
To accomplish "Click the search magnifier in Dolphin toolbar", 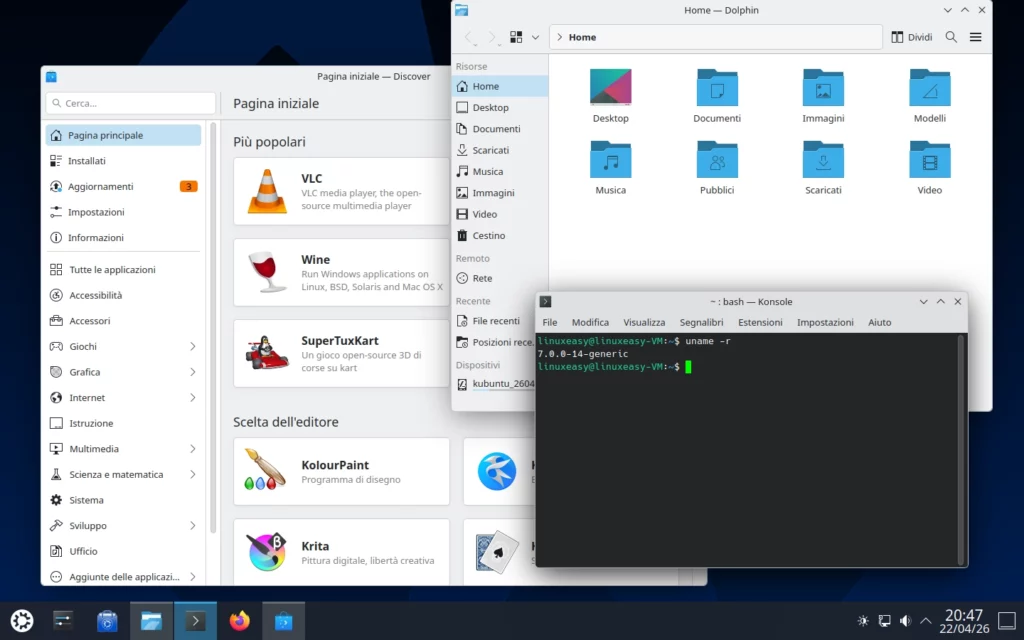I will 949,36.
